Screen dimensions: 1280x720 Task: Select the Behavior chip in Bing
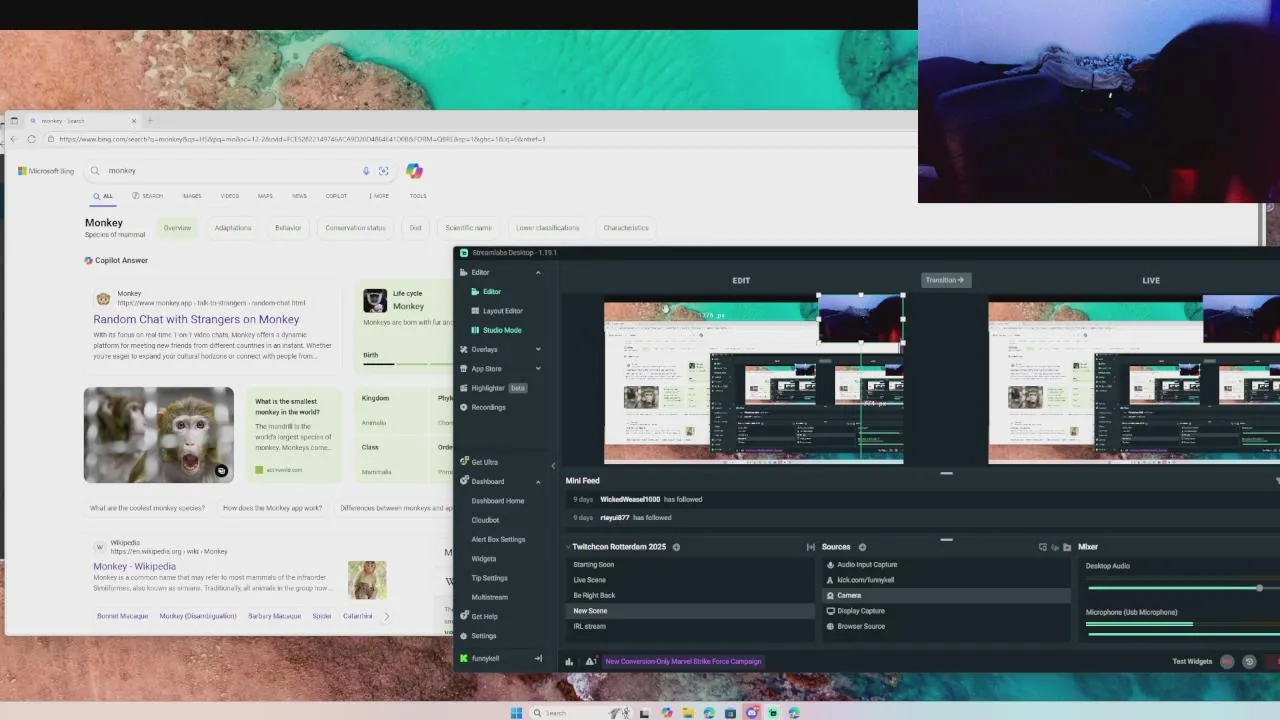point(288,228)
